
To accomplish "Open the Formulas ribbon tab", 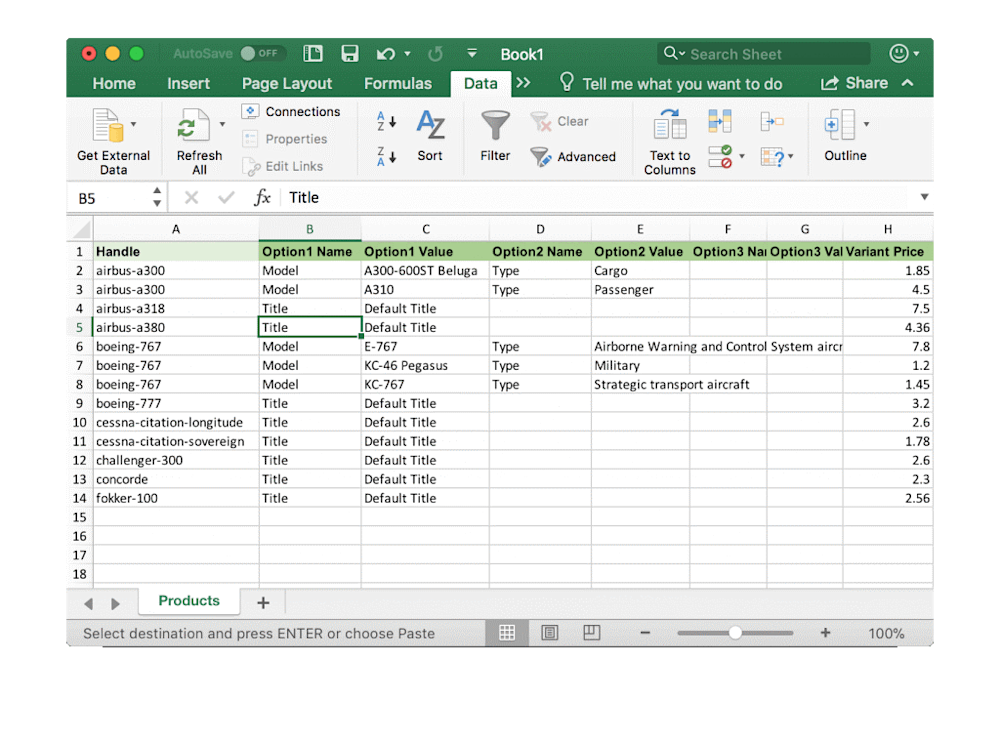I will [398, 84].
